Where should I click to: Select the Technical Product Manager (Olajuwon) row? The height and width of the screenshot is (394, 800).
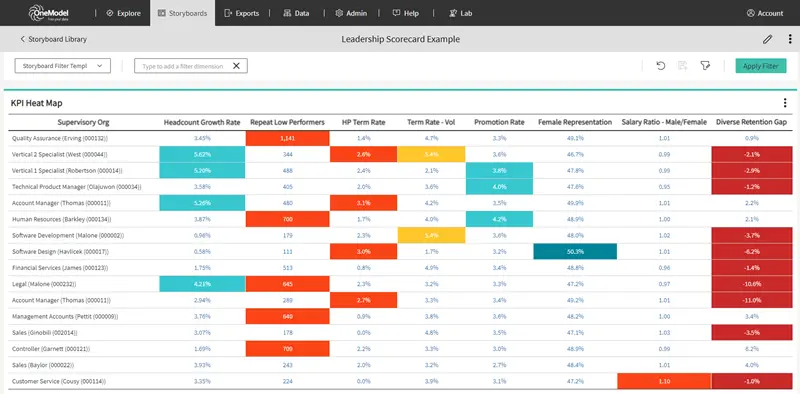(x=77, y=187)
